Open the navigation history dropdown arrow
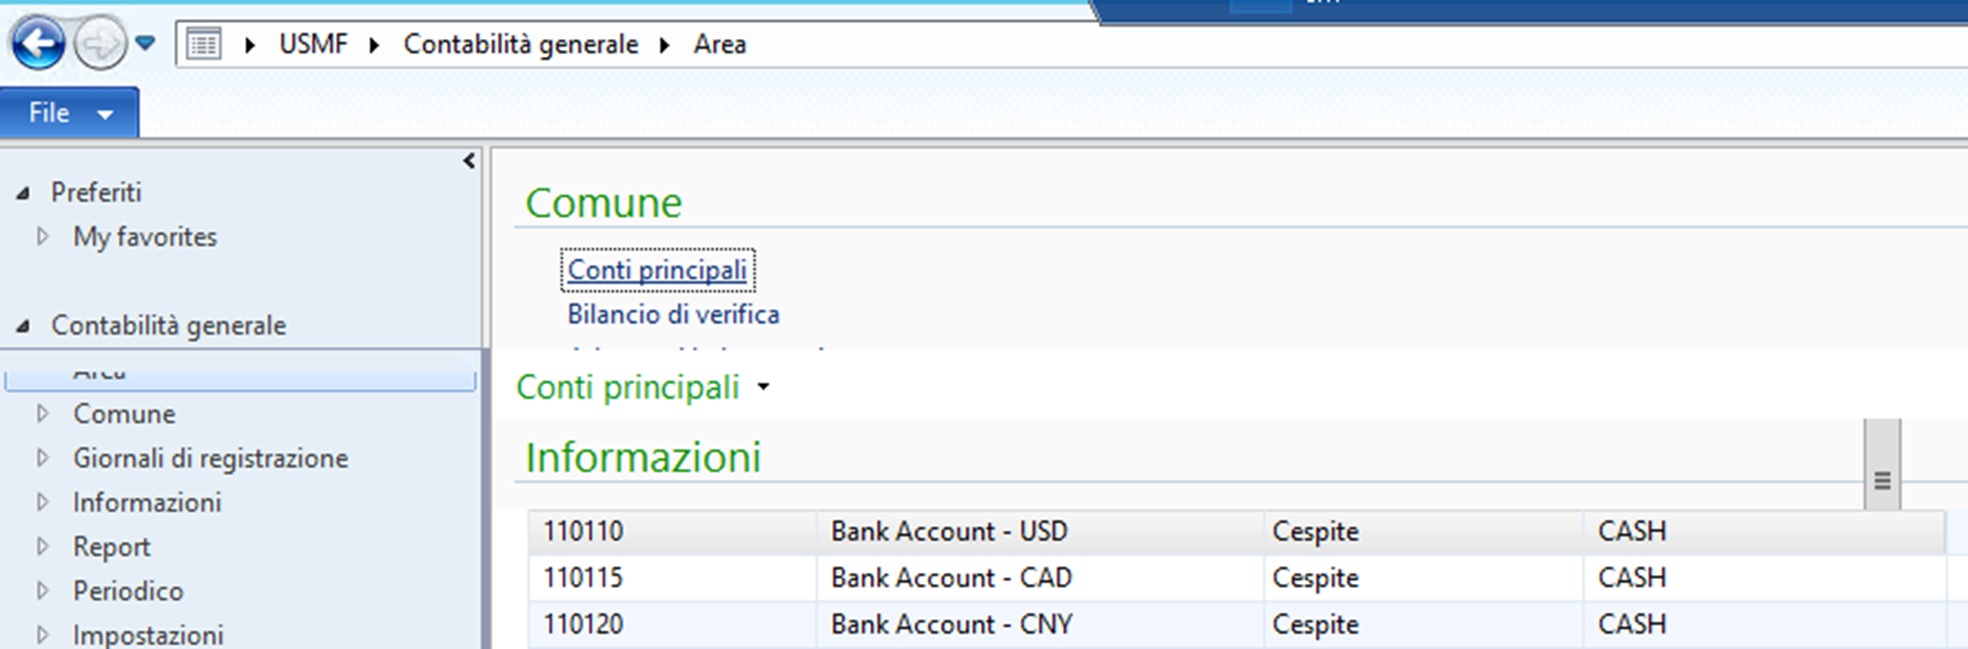 tap(146, 44)
